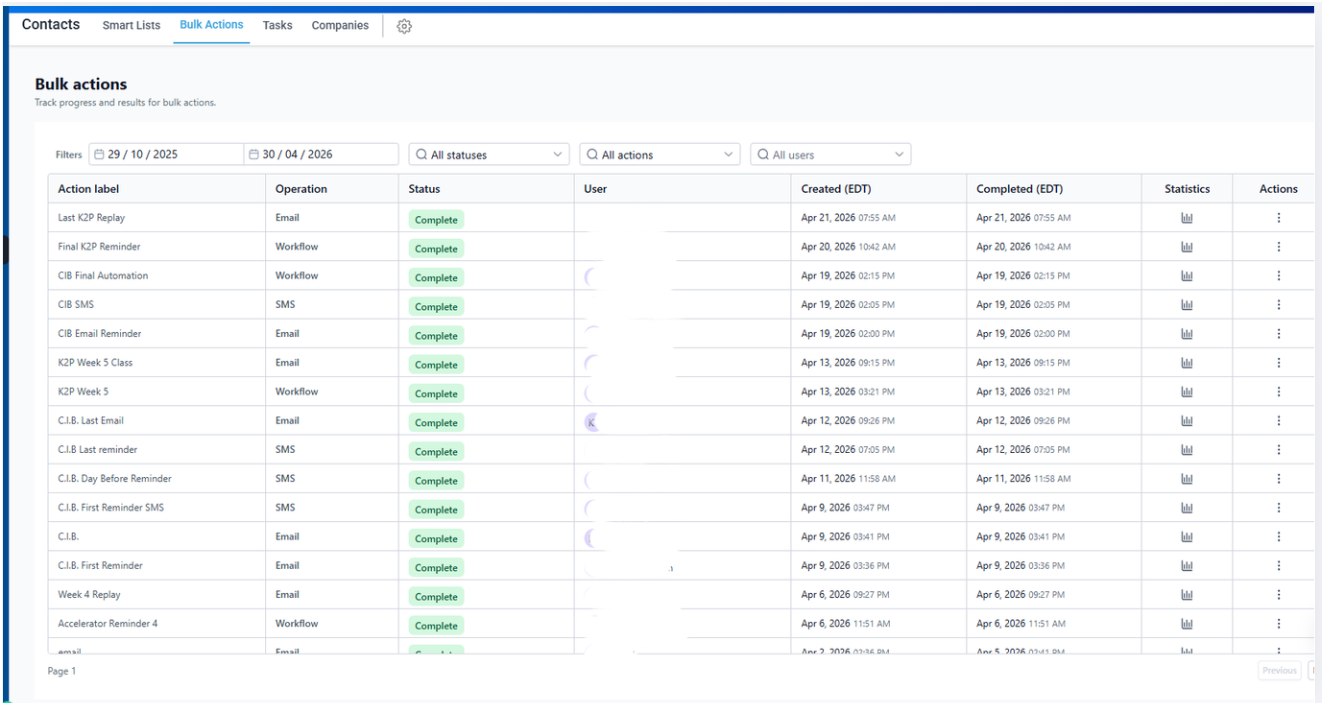This screenshot has width=1324, height=705.
Task: Pick start date 29 / 10 / 2025
Action: 166,155
